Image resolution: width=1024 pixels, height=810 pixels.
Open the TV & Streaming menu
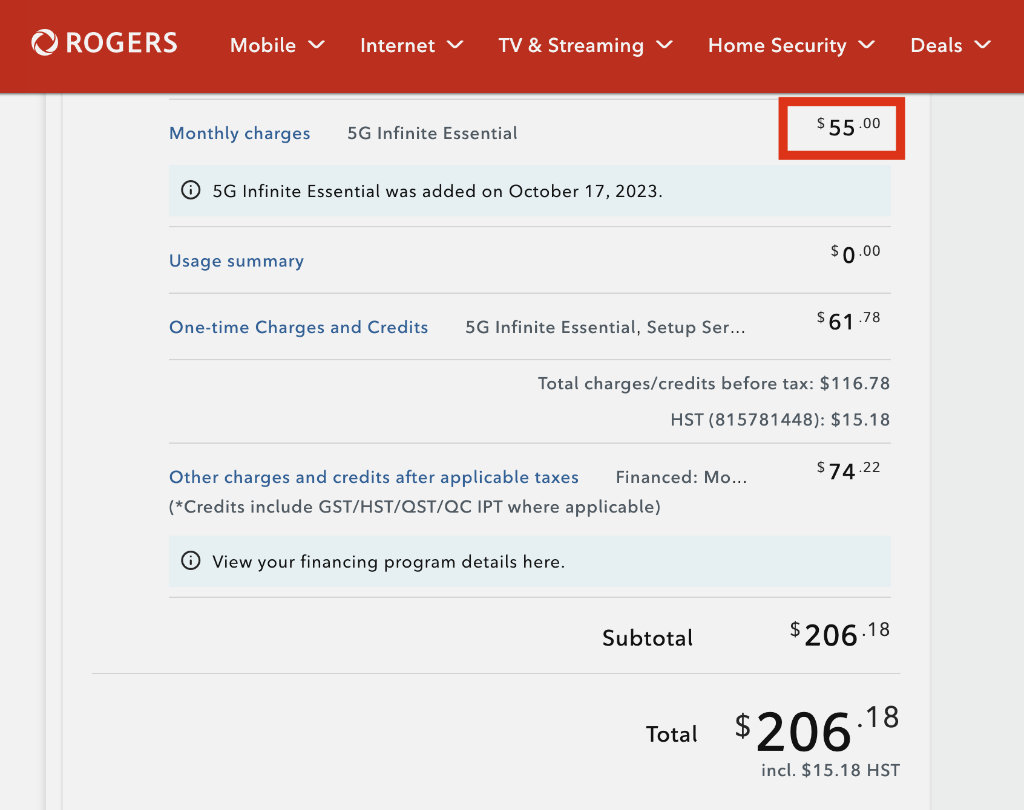pos(571,45)
